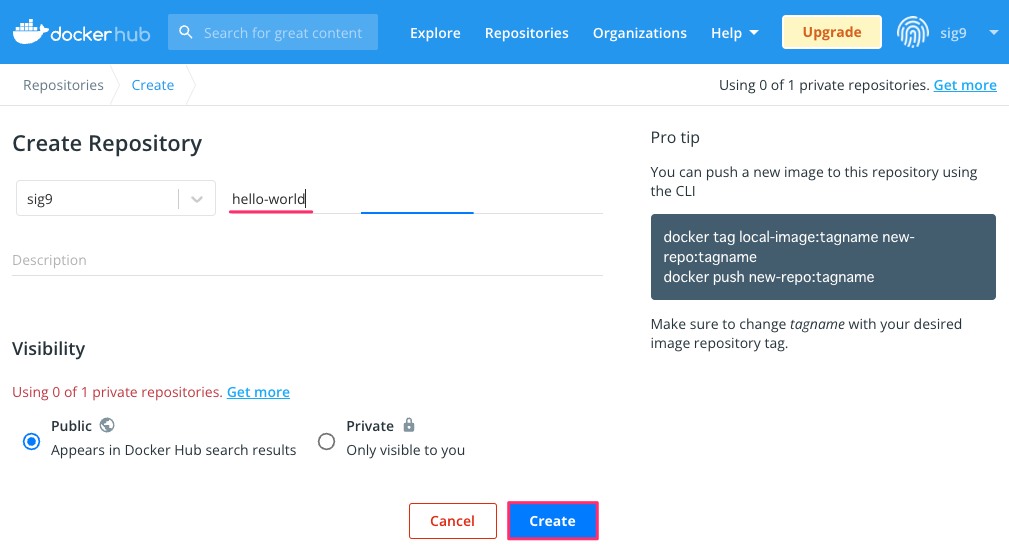Click Repositories breadcrumb link
The image size is (1009, 548).
click(63, 85)
